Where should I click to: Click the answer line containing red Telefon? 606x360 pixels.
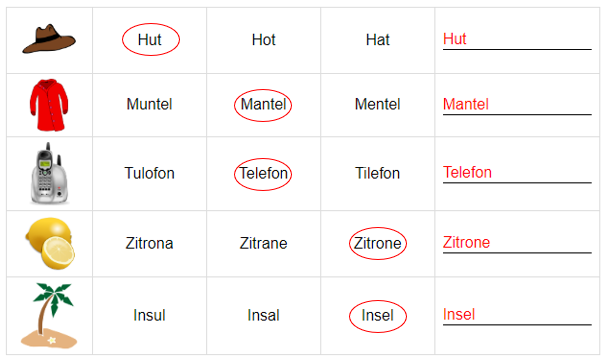(x=517, y=174)
